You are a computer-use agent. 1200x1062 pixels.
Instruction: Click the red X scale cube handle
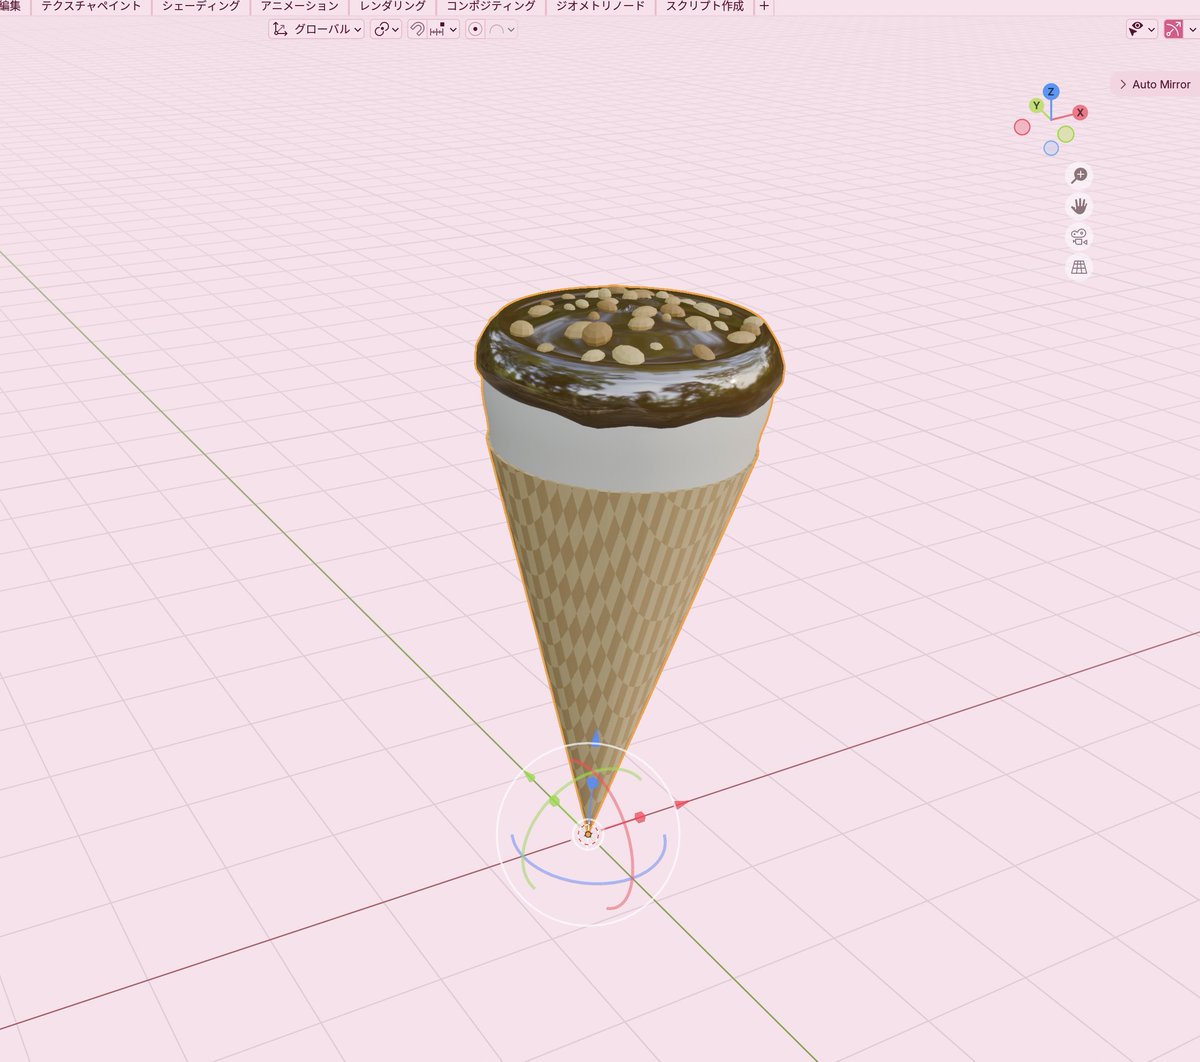[x=640, y=818]
